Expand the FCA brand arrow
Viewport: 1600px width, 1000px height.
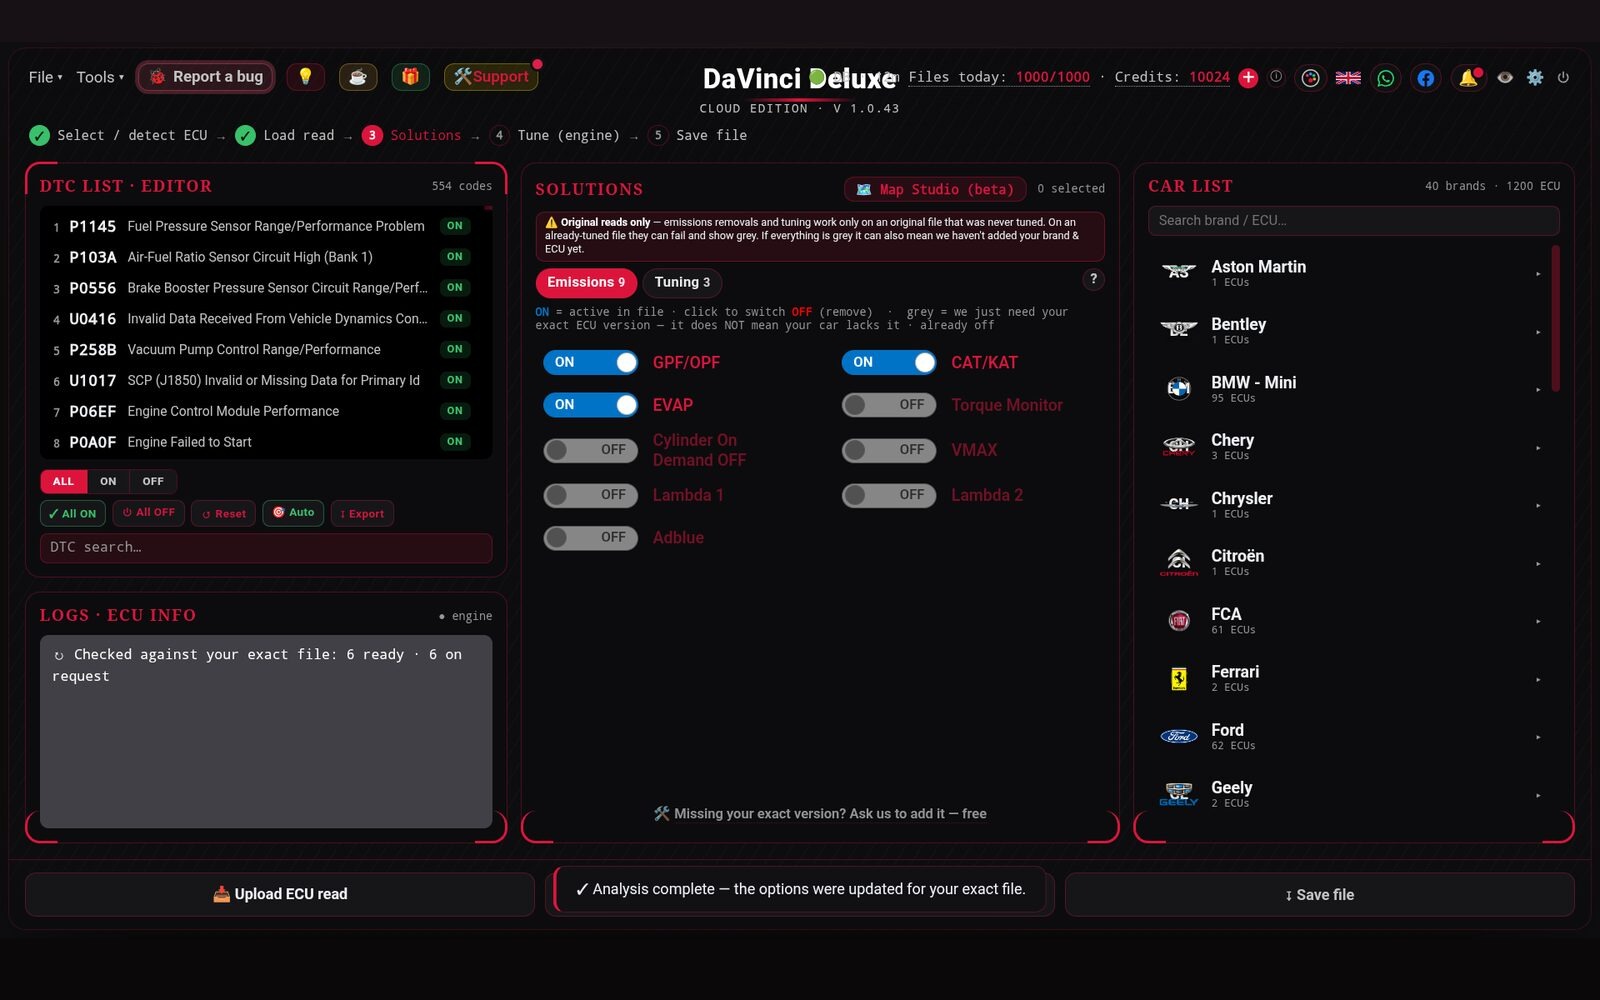[x=1538, y=621]
